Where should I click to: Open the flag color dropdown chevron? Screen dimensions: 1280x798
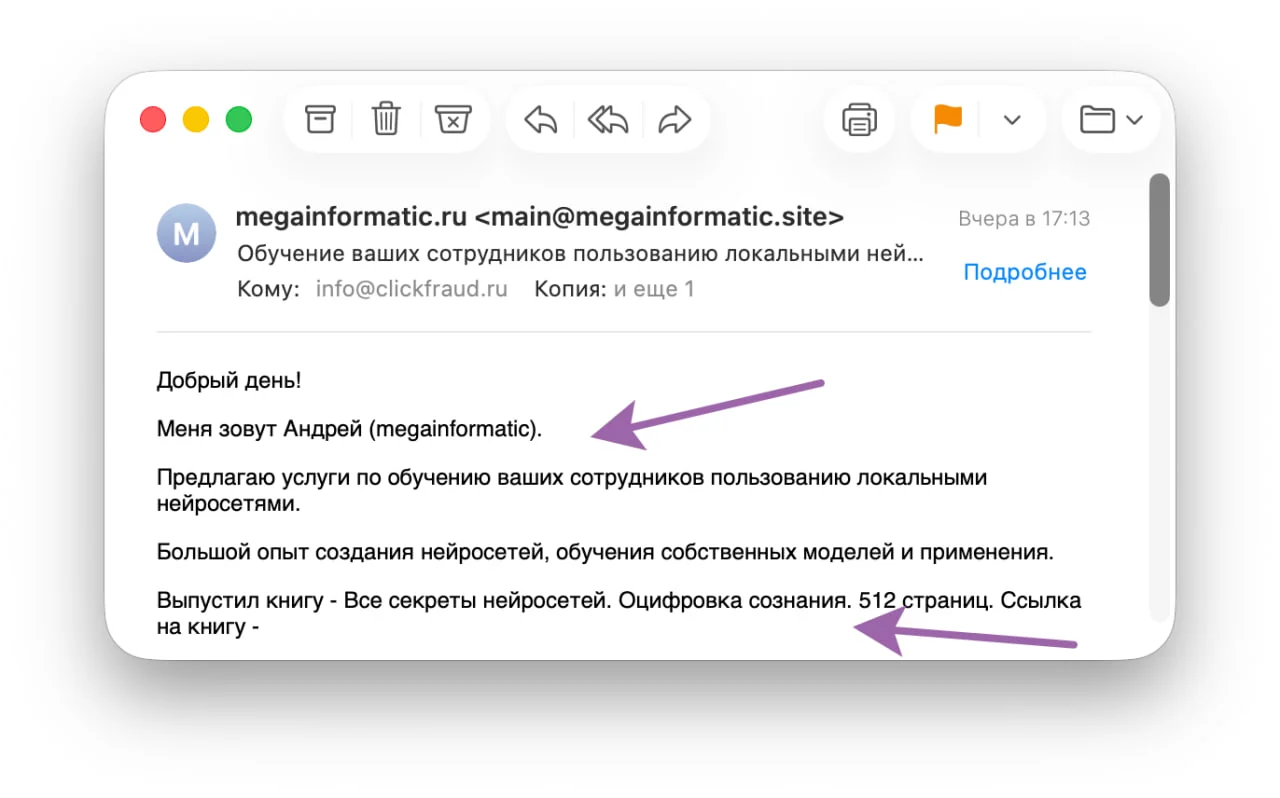[1012, 120]
